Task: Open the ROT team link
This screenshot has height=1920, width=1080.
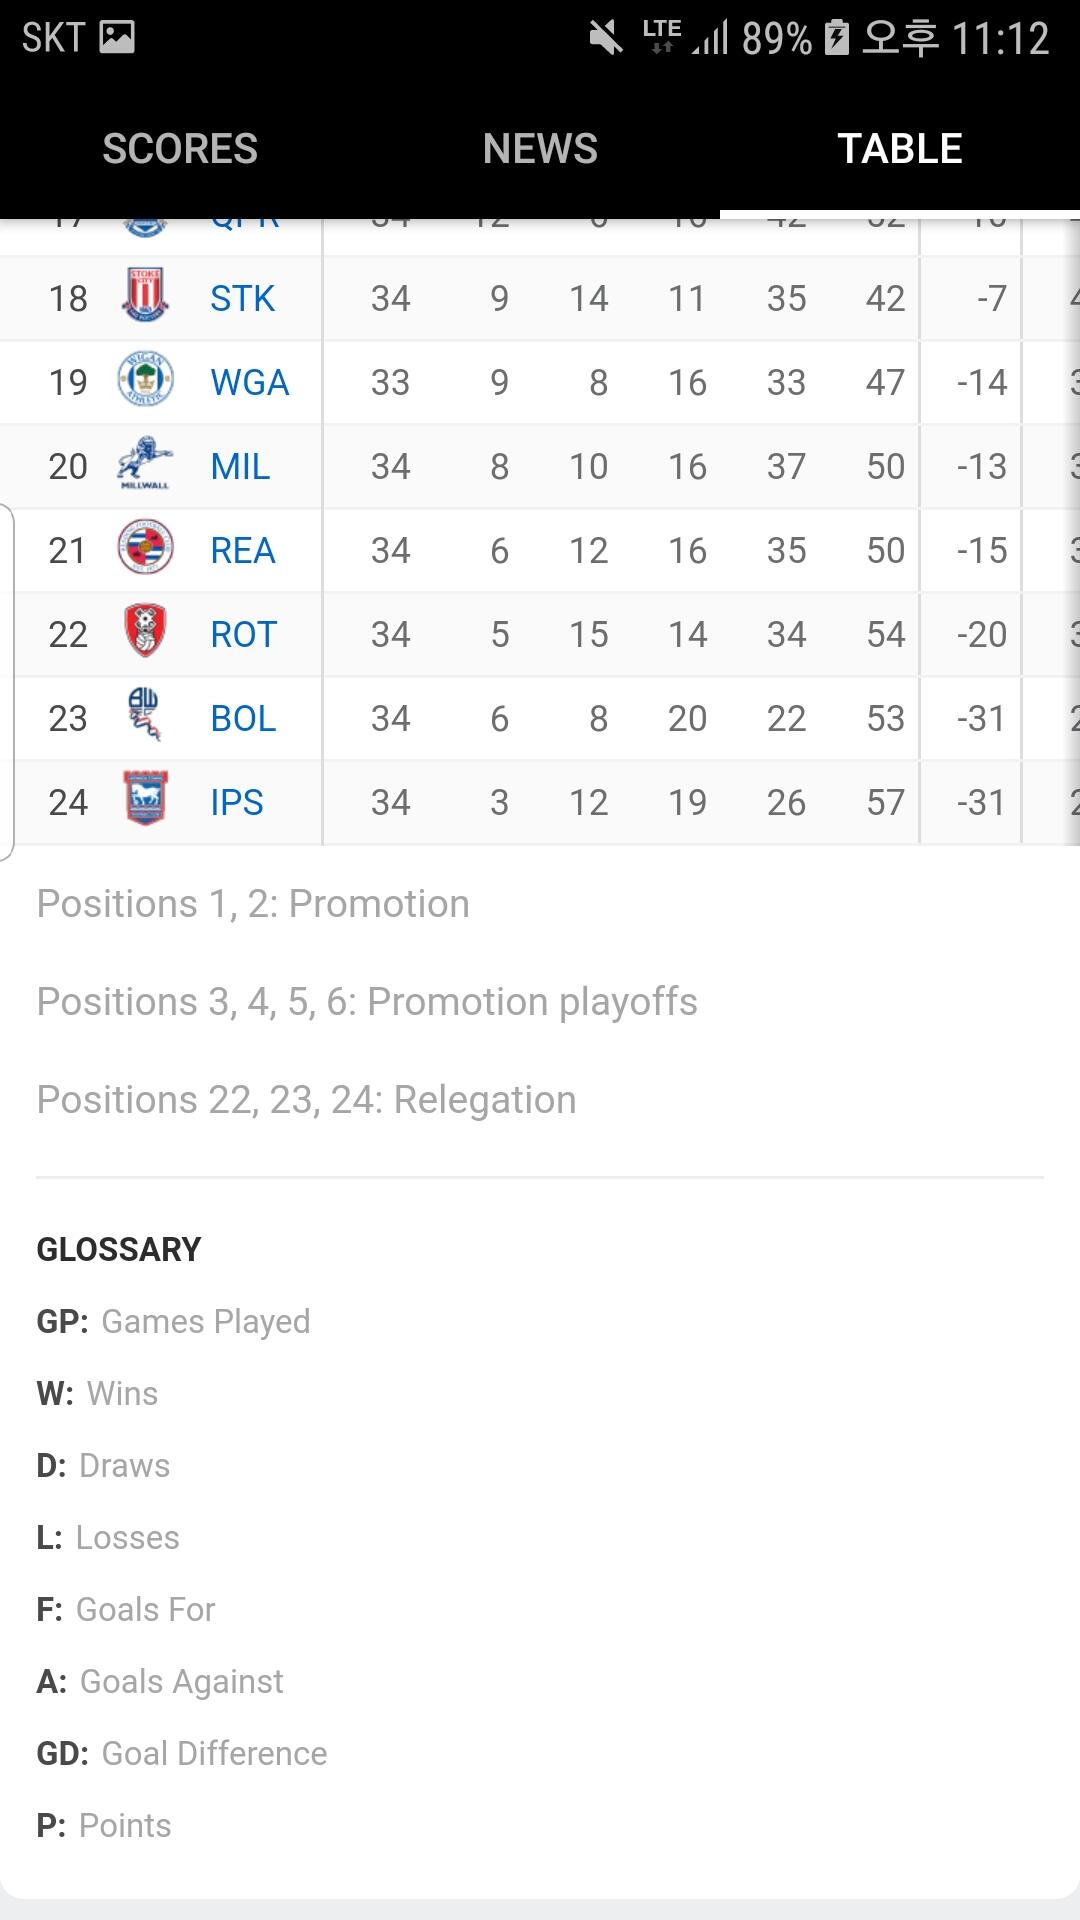Action: pyautogui.click(x=243, y=634)
